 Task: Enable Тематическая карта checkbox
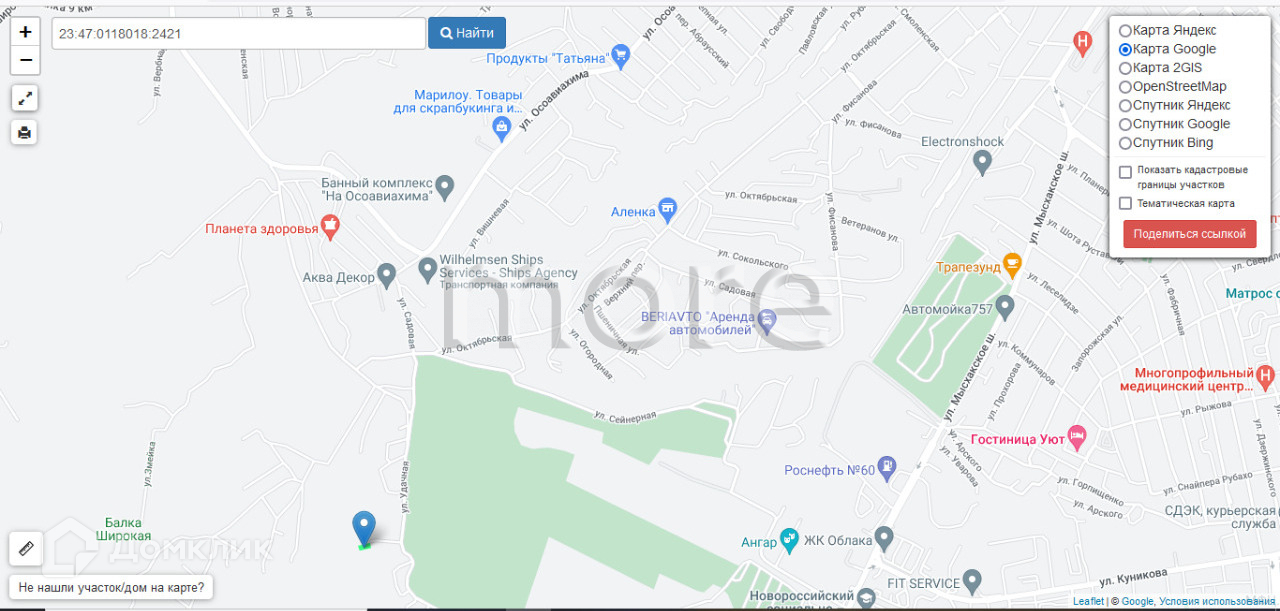point(1126,203)
